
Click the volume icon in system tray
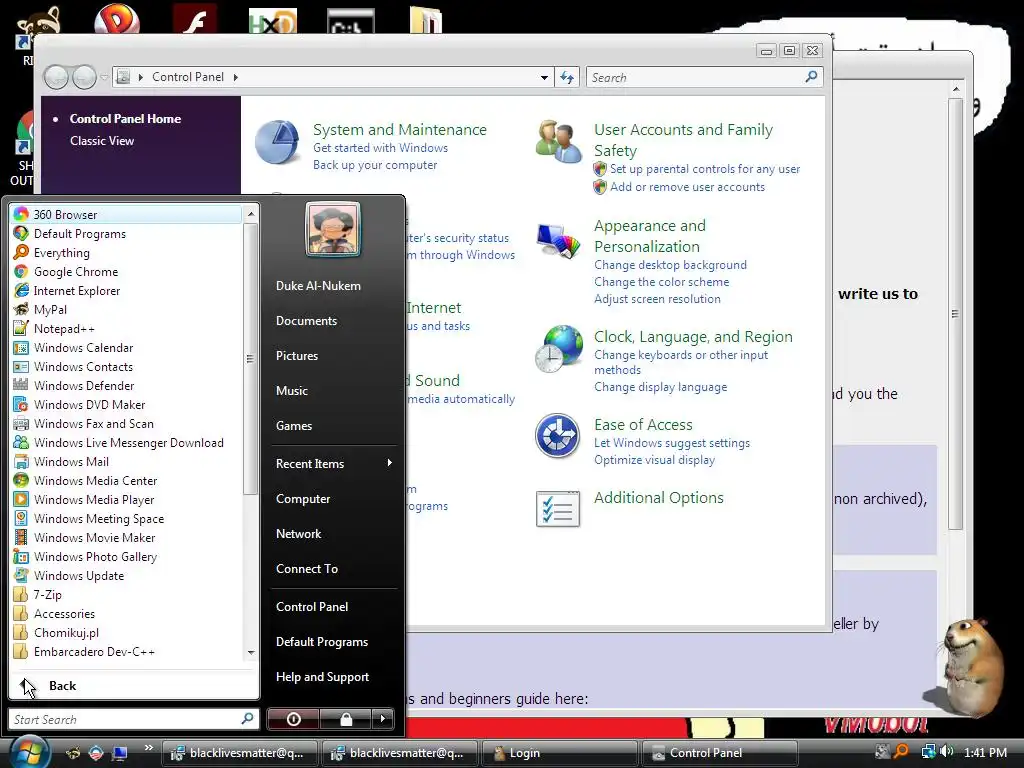[947, 752]
